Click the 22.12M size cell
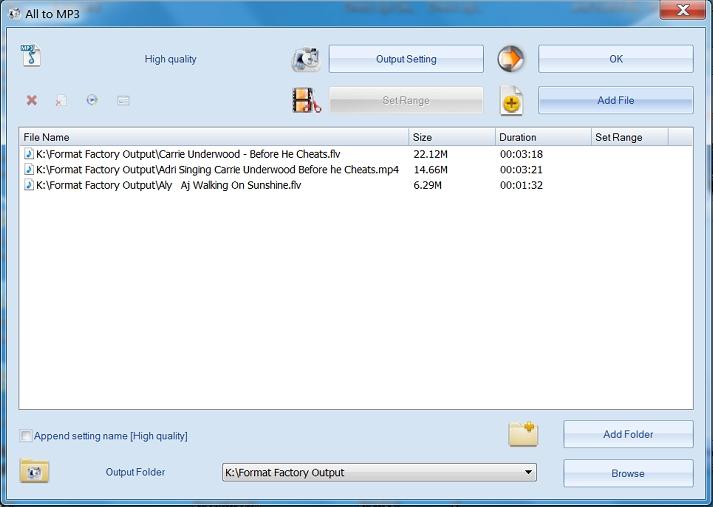This screenshot has width=713, height=507. 430,154
